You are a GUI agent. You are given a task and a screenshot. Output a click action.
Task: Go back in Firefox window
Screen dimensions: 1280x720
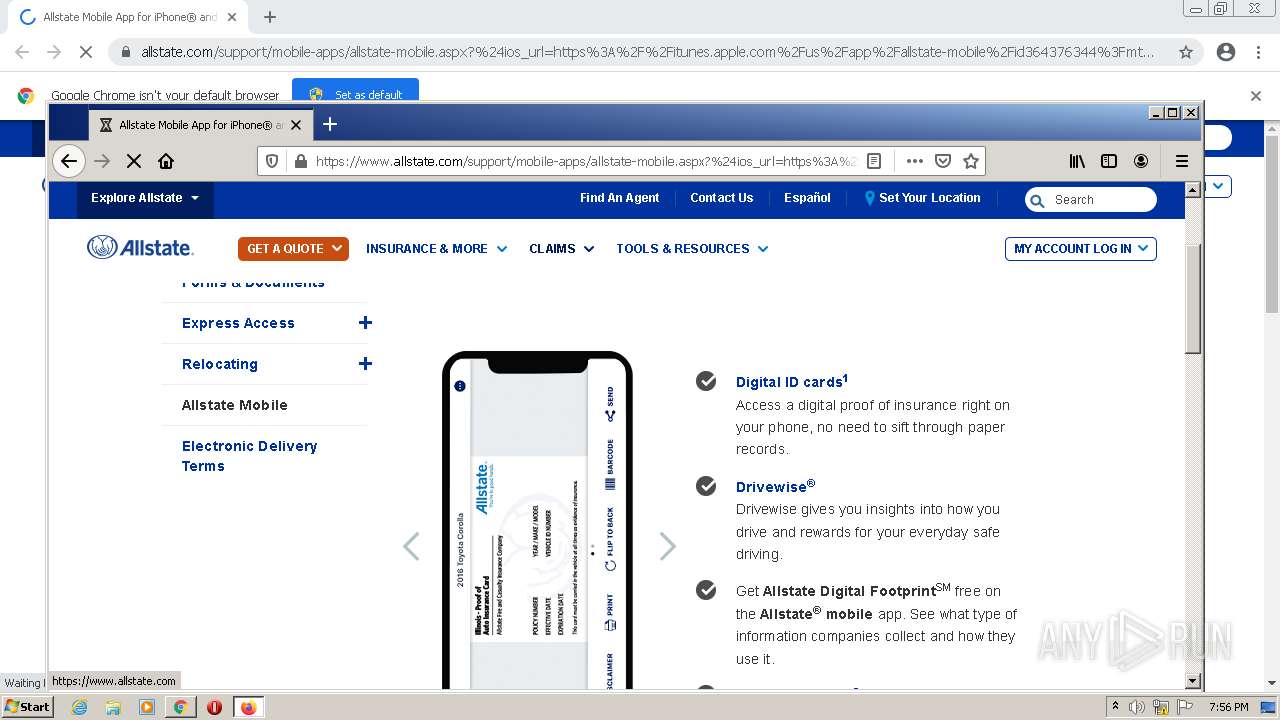pos(68,161)
